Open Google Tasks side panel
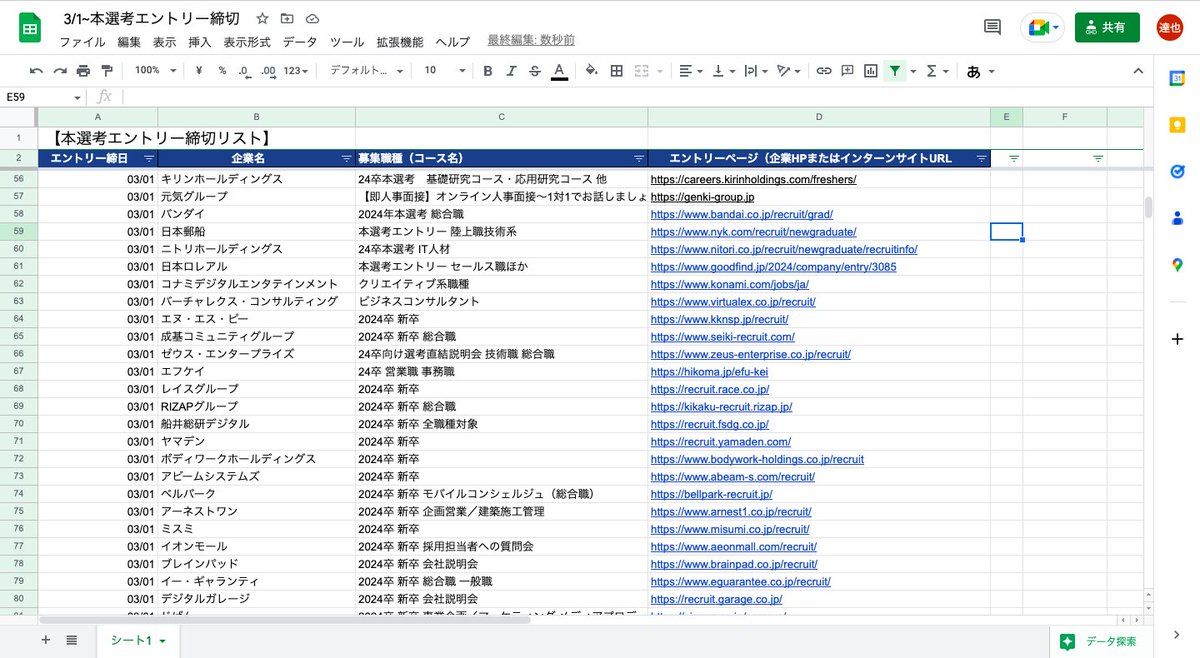The height and width of the screenshot is (658, 1200). coord(1177,171)
